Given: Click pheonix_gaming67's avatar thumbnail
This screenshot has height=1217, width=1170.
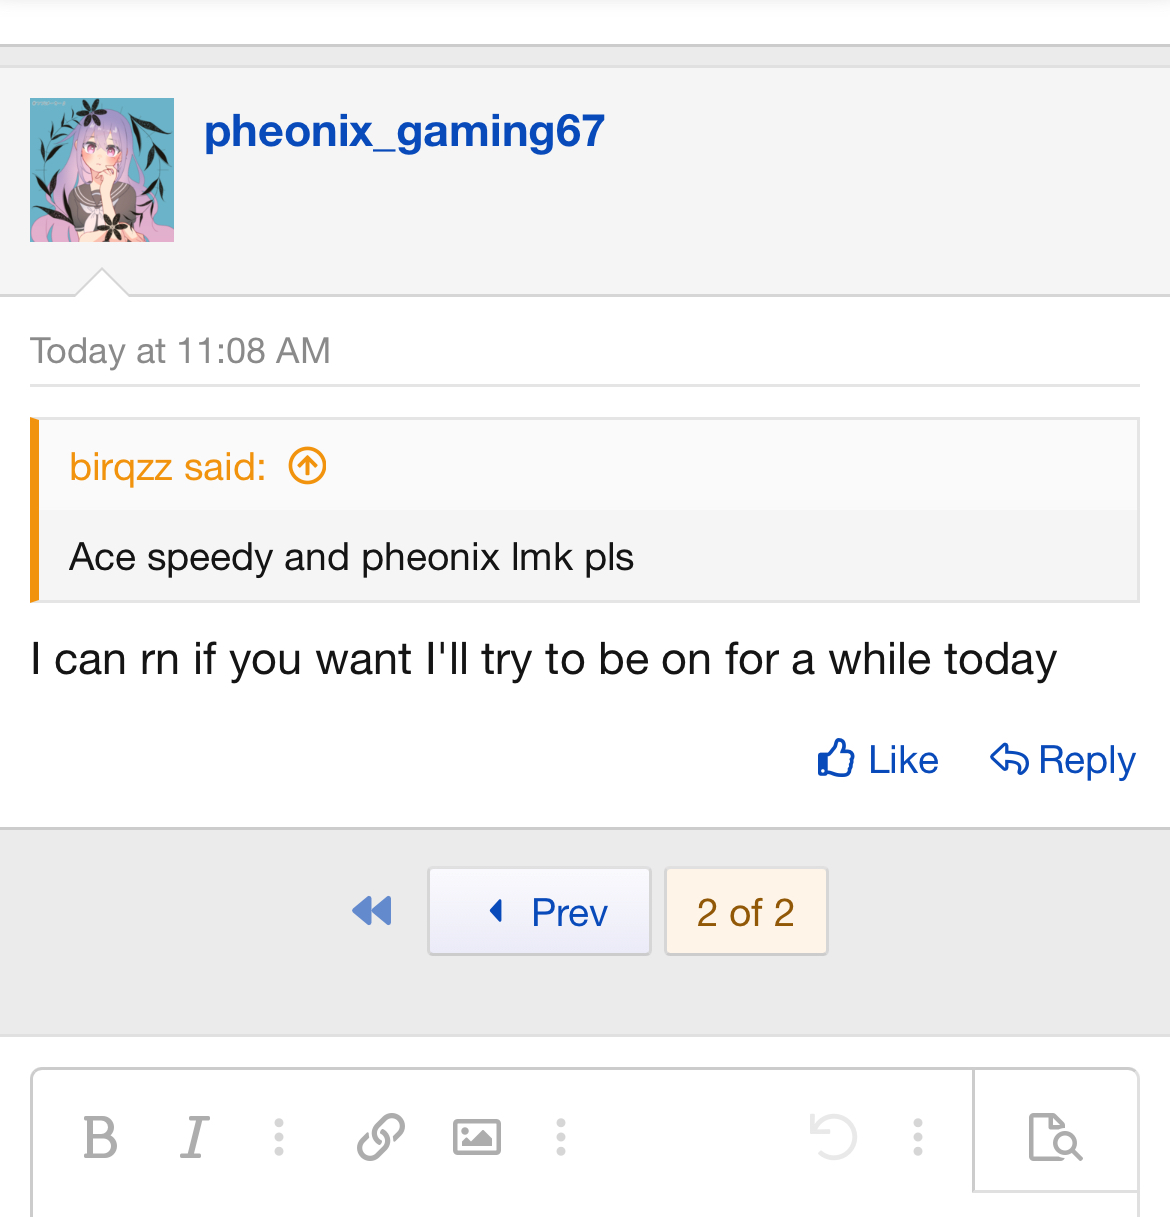Looking at the screenshot, I should pos(102,170).
